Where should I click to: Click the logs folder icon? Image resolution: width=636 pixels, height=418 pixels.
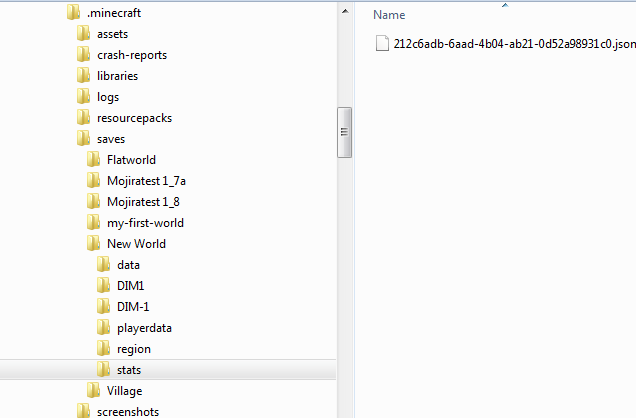point(84,96)
